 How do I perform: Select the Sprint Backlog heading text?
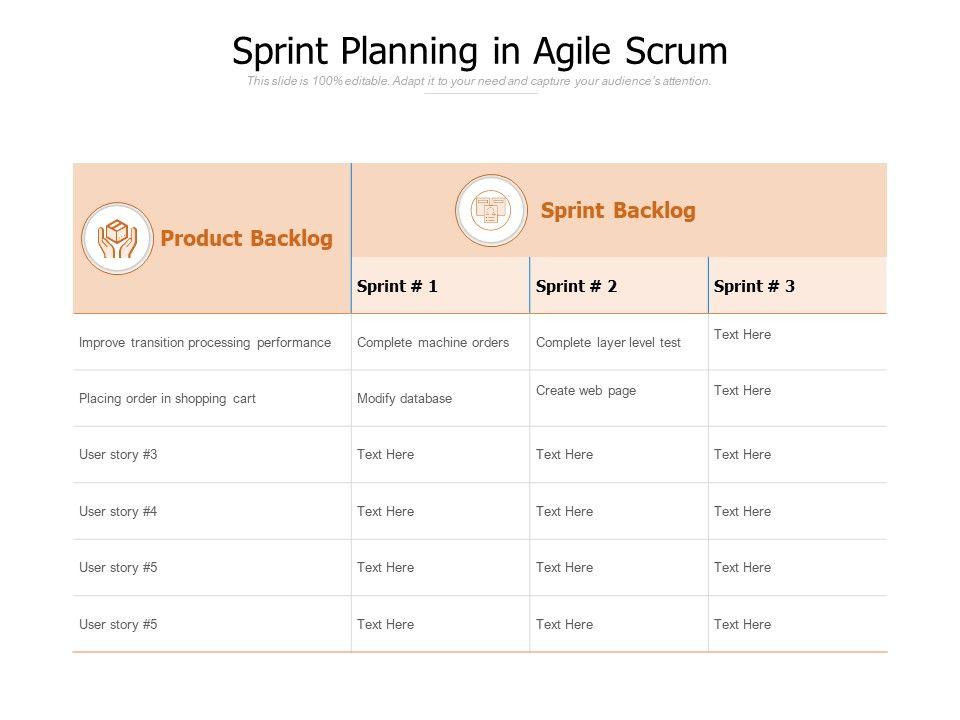[x=618, y=210]
